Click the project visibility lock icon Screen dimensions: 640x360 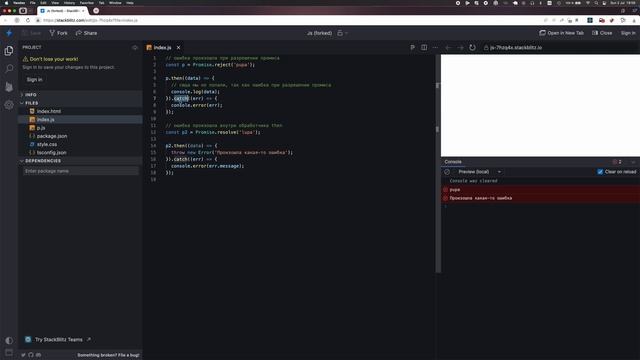(x=340, y=33)
